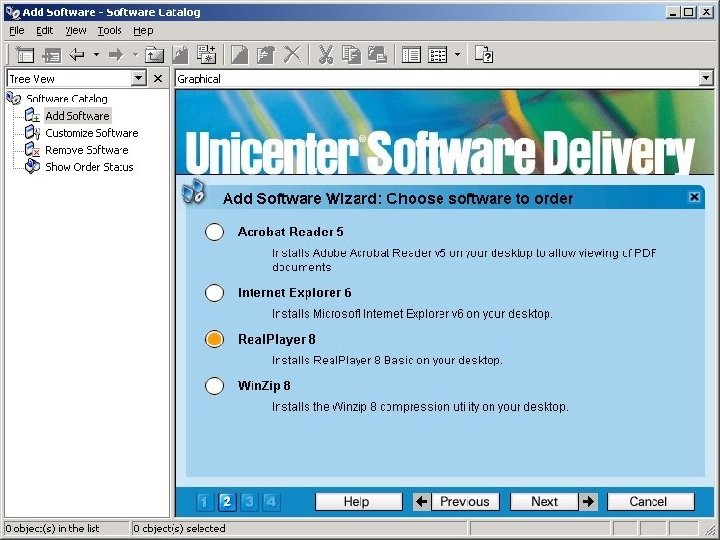
Task: Click the new item with star toolbar icon
Action: click(x=206, y=54)
